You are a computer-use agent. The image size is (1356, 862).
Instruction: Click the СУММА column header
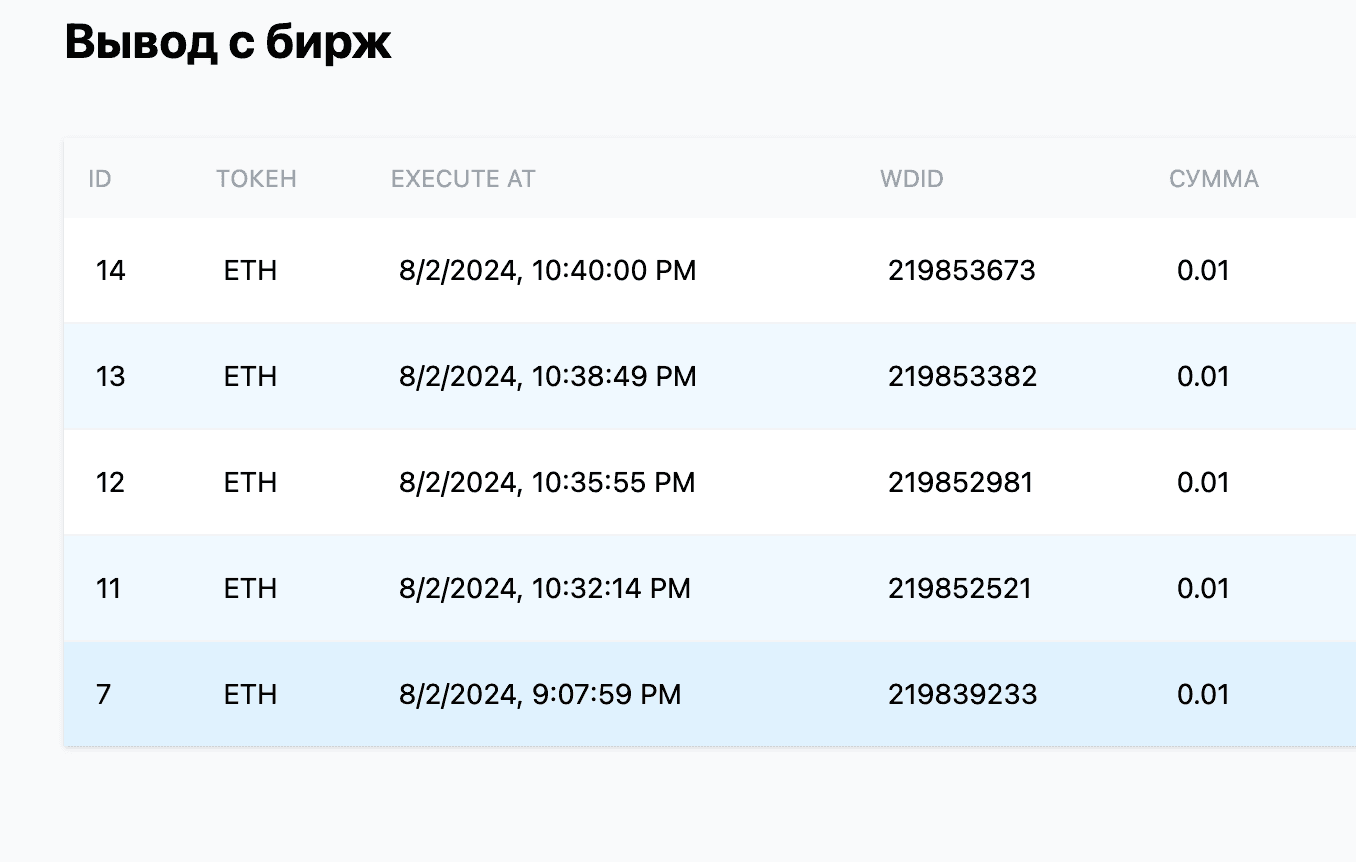[x=1213, y=179]
